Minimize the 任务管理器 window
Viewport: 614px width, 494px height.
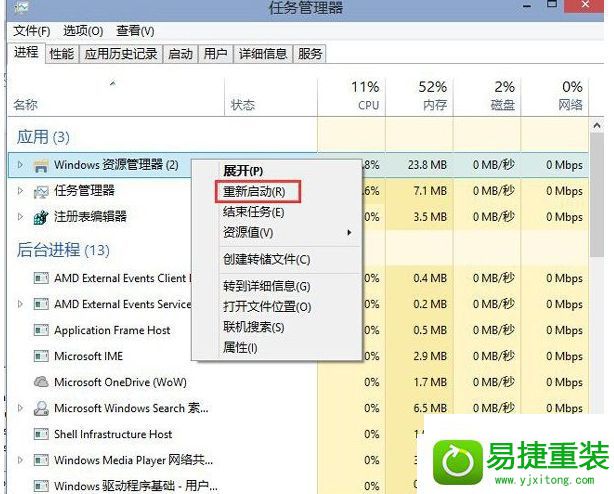527,6
